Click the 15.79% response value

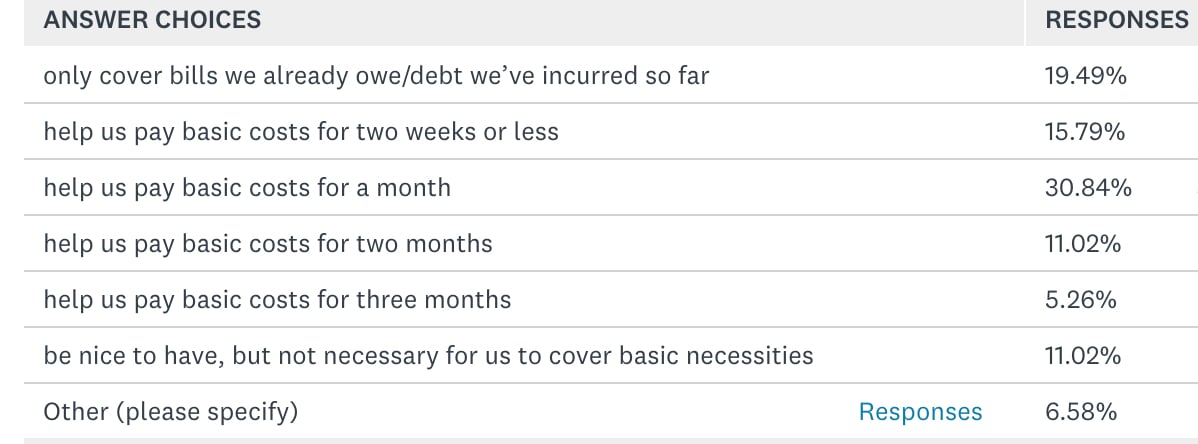(x=1084, y=131)
